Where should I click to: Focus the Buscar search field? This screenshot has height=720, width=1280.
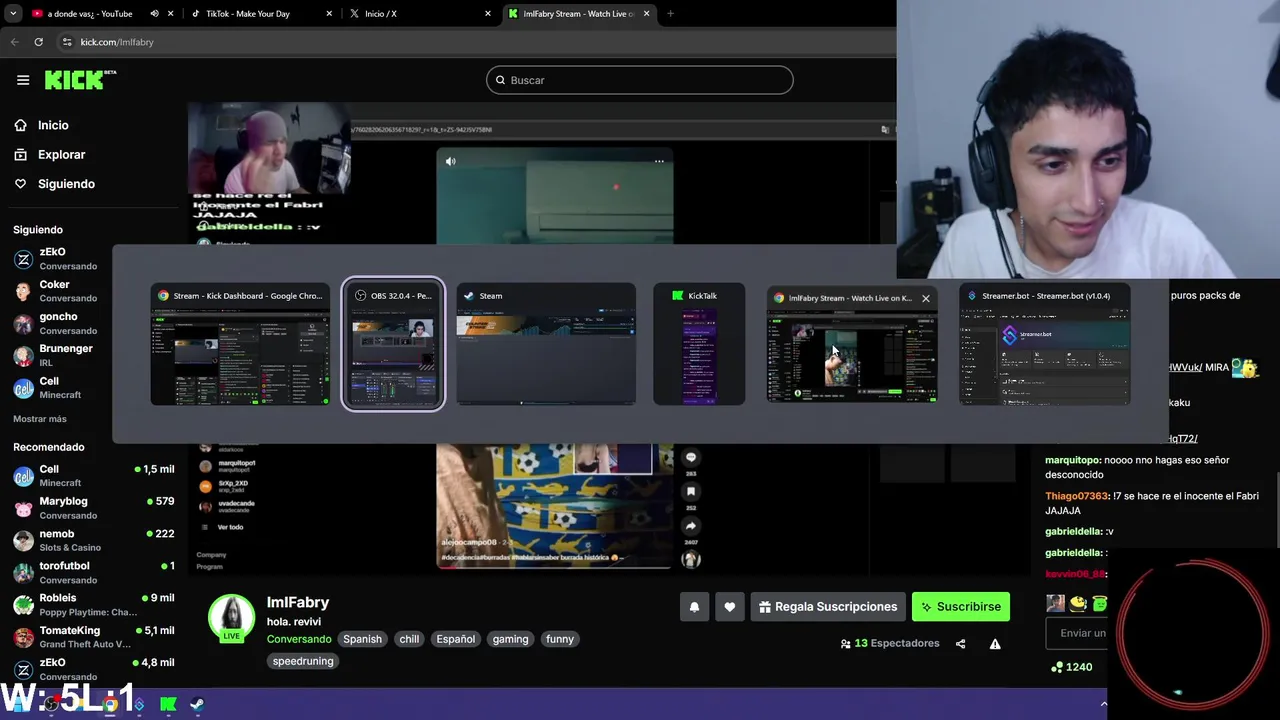click(640, 80)
